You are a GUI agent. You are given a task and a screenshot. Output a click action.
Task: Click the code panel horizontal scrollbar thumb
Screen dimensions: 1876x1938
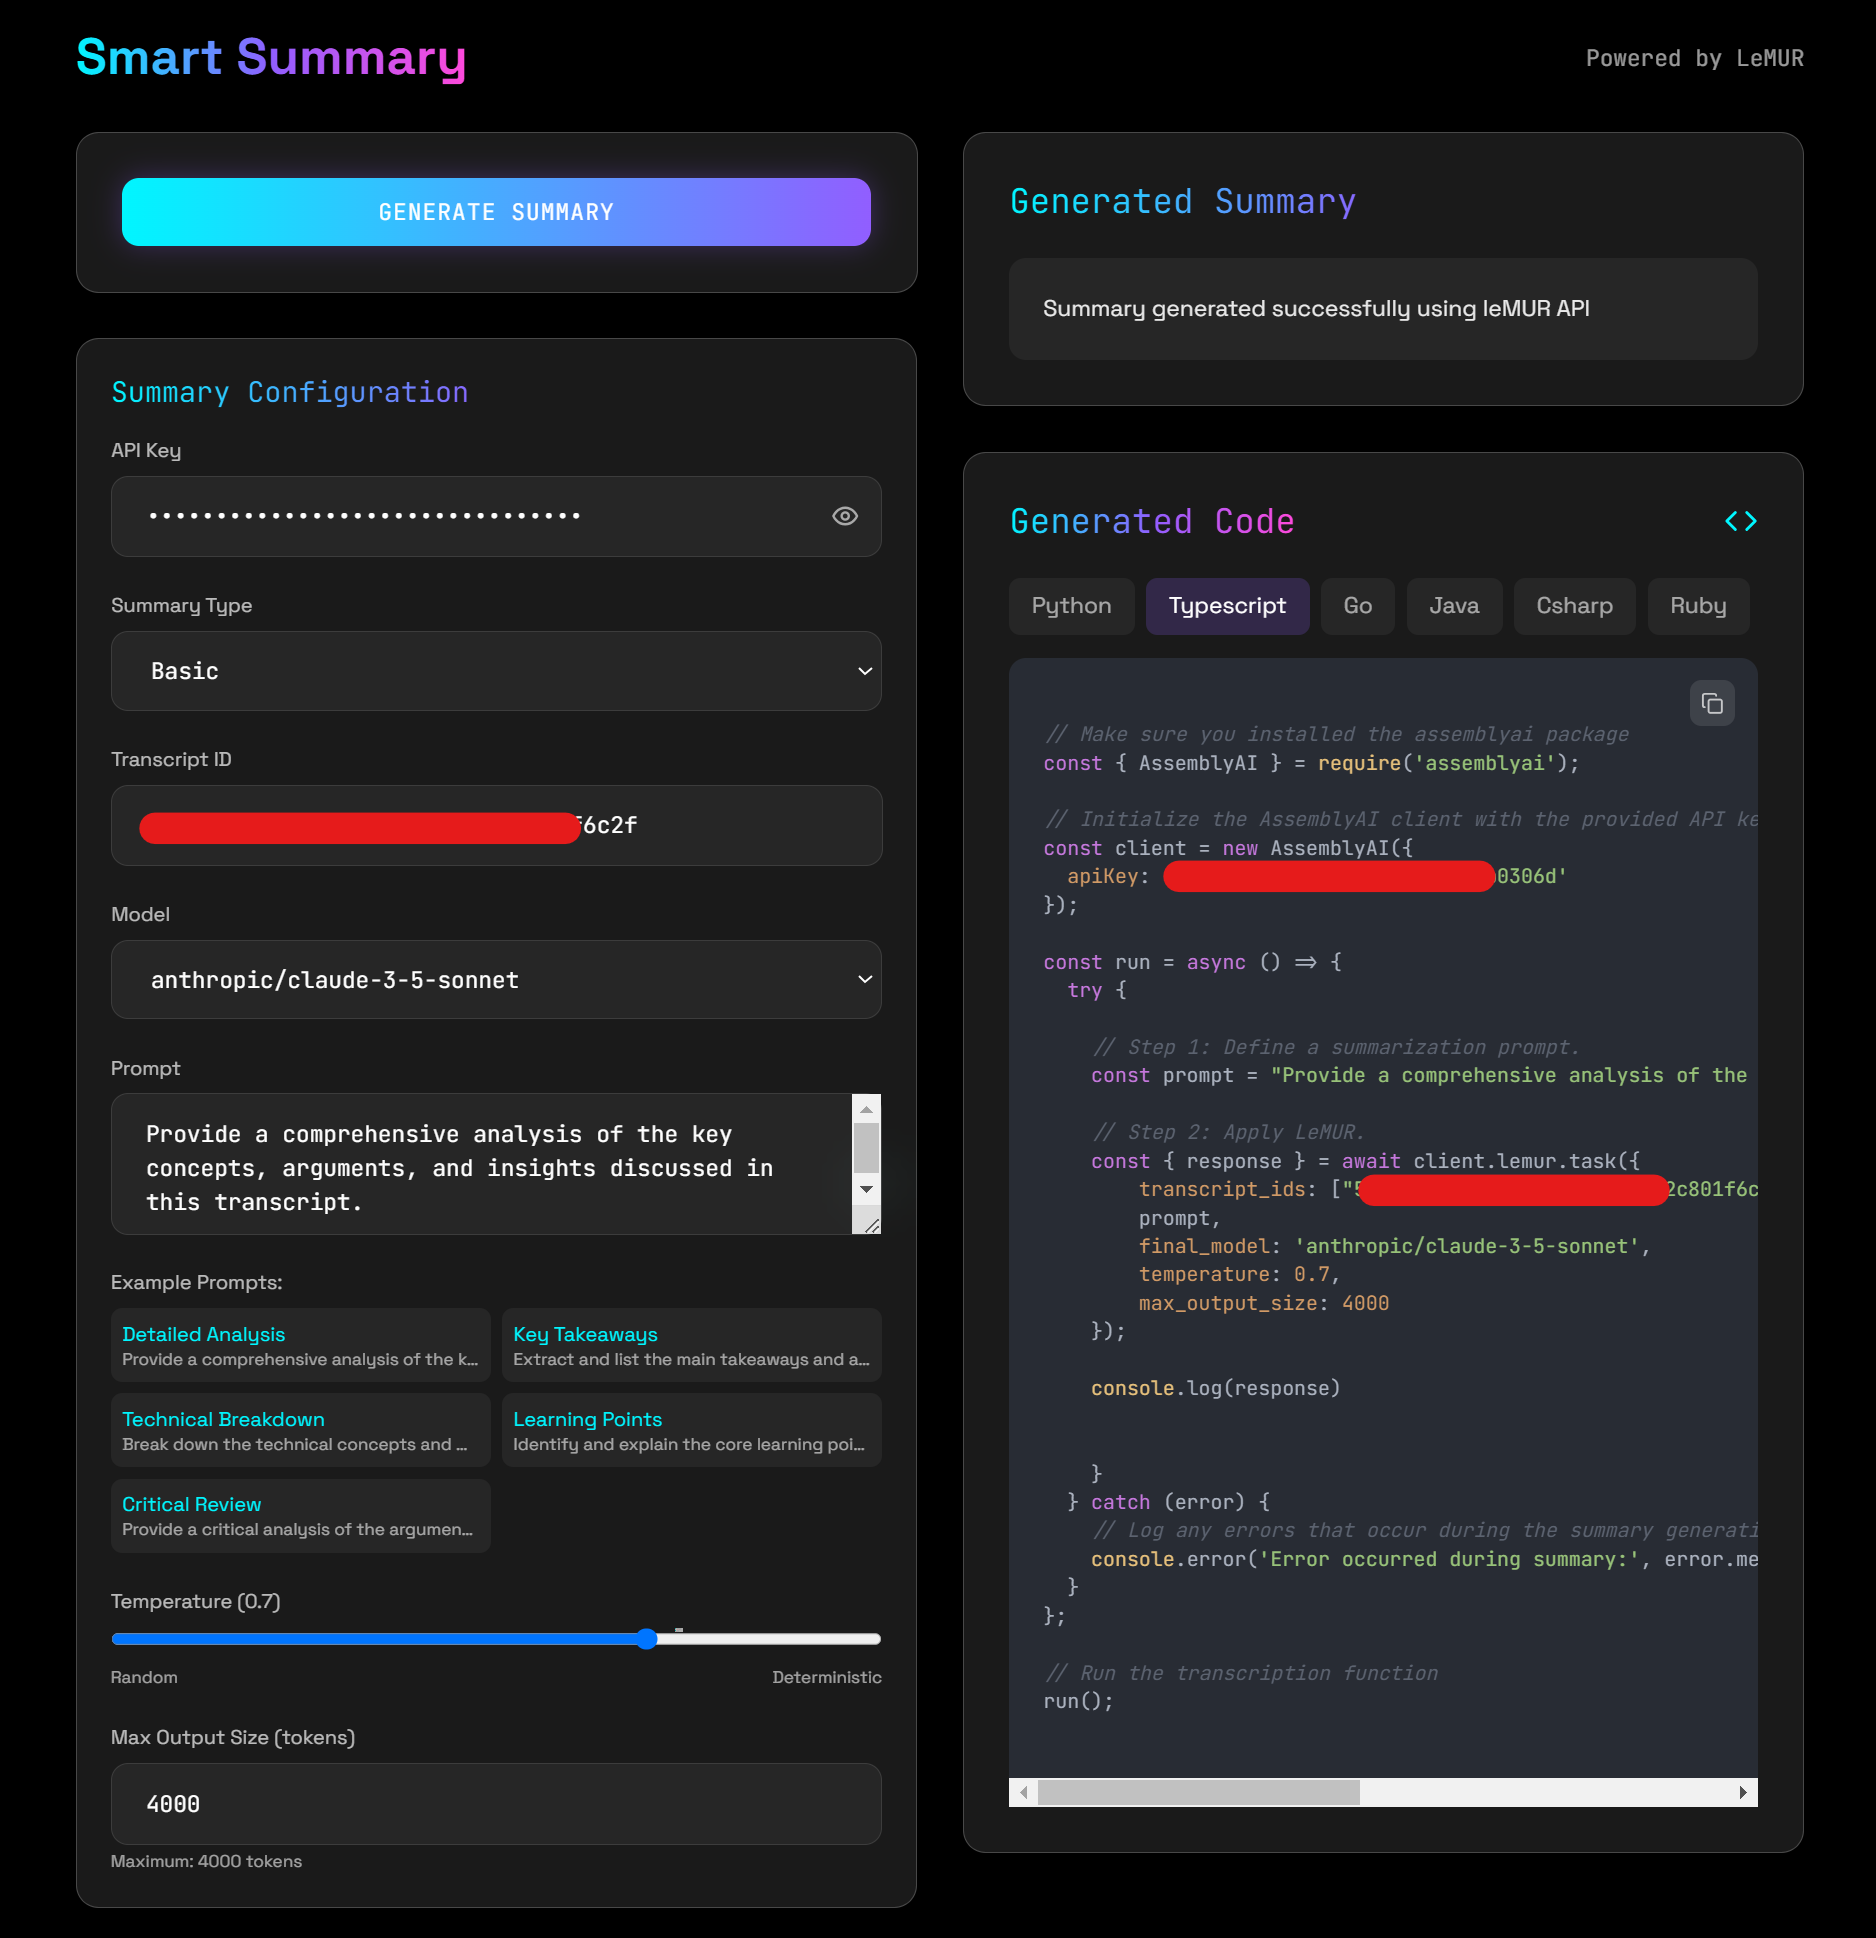click(x=1198, y=1792)
